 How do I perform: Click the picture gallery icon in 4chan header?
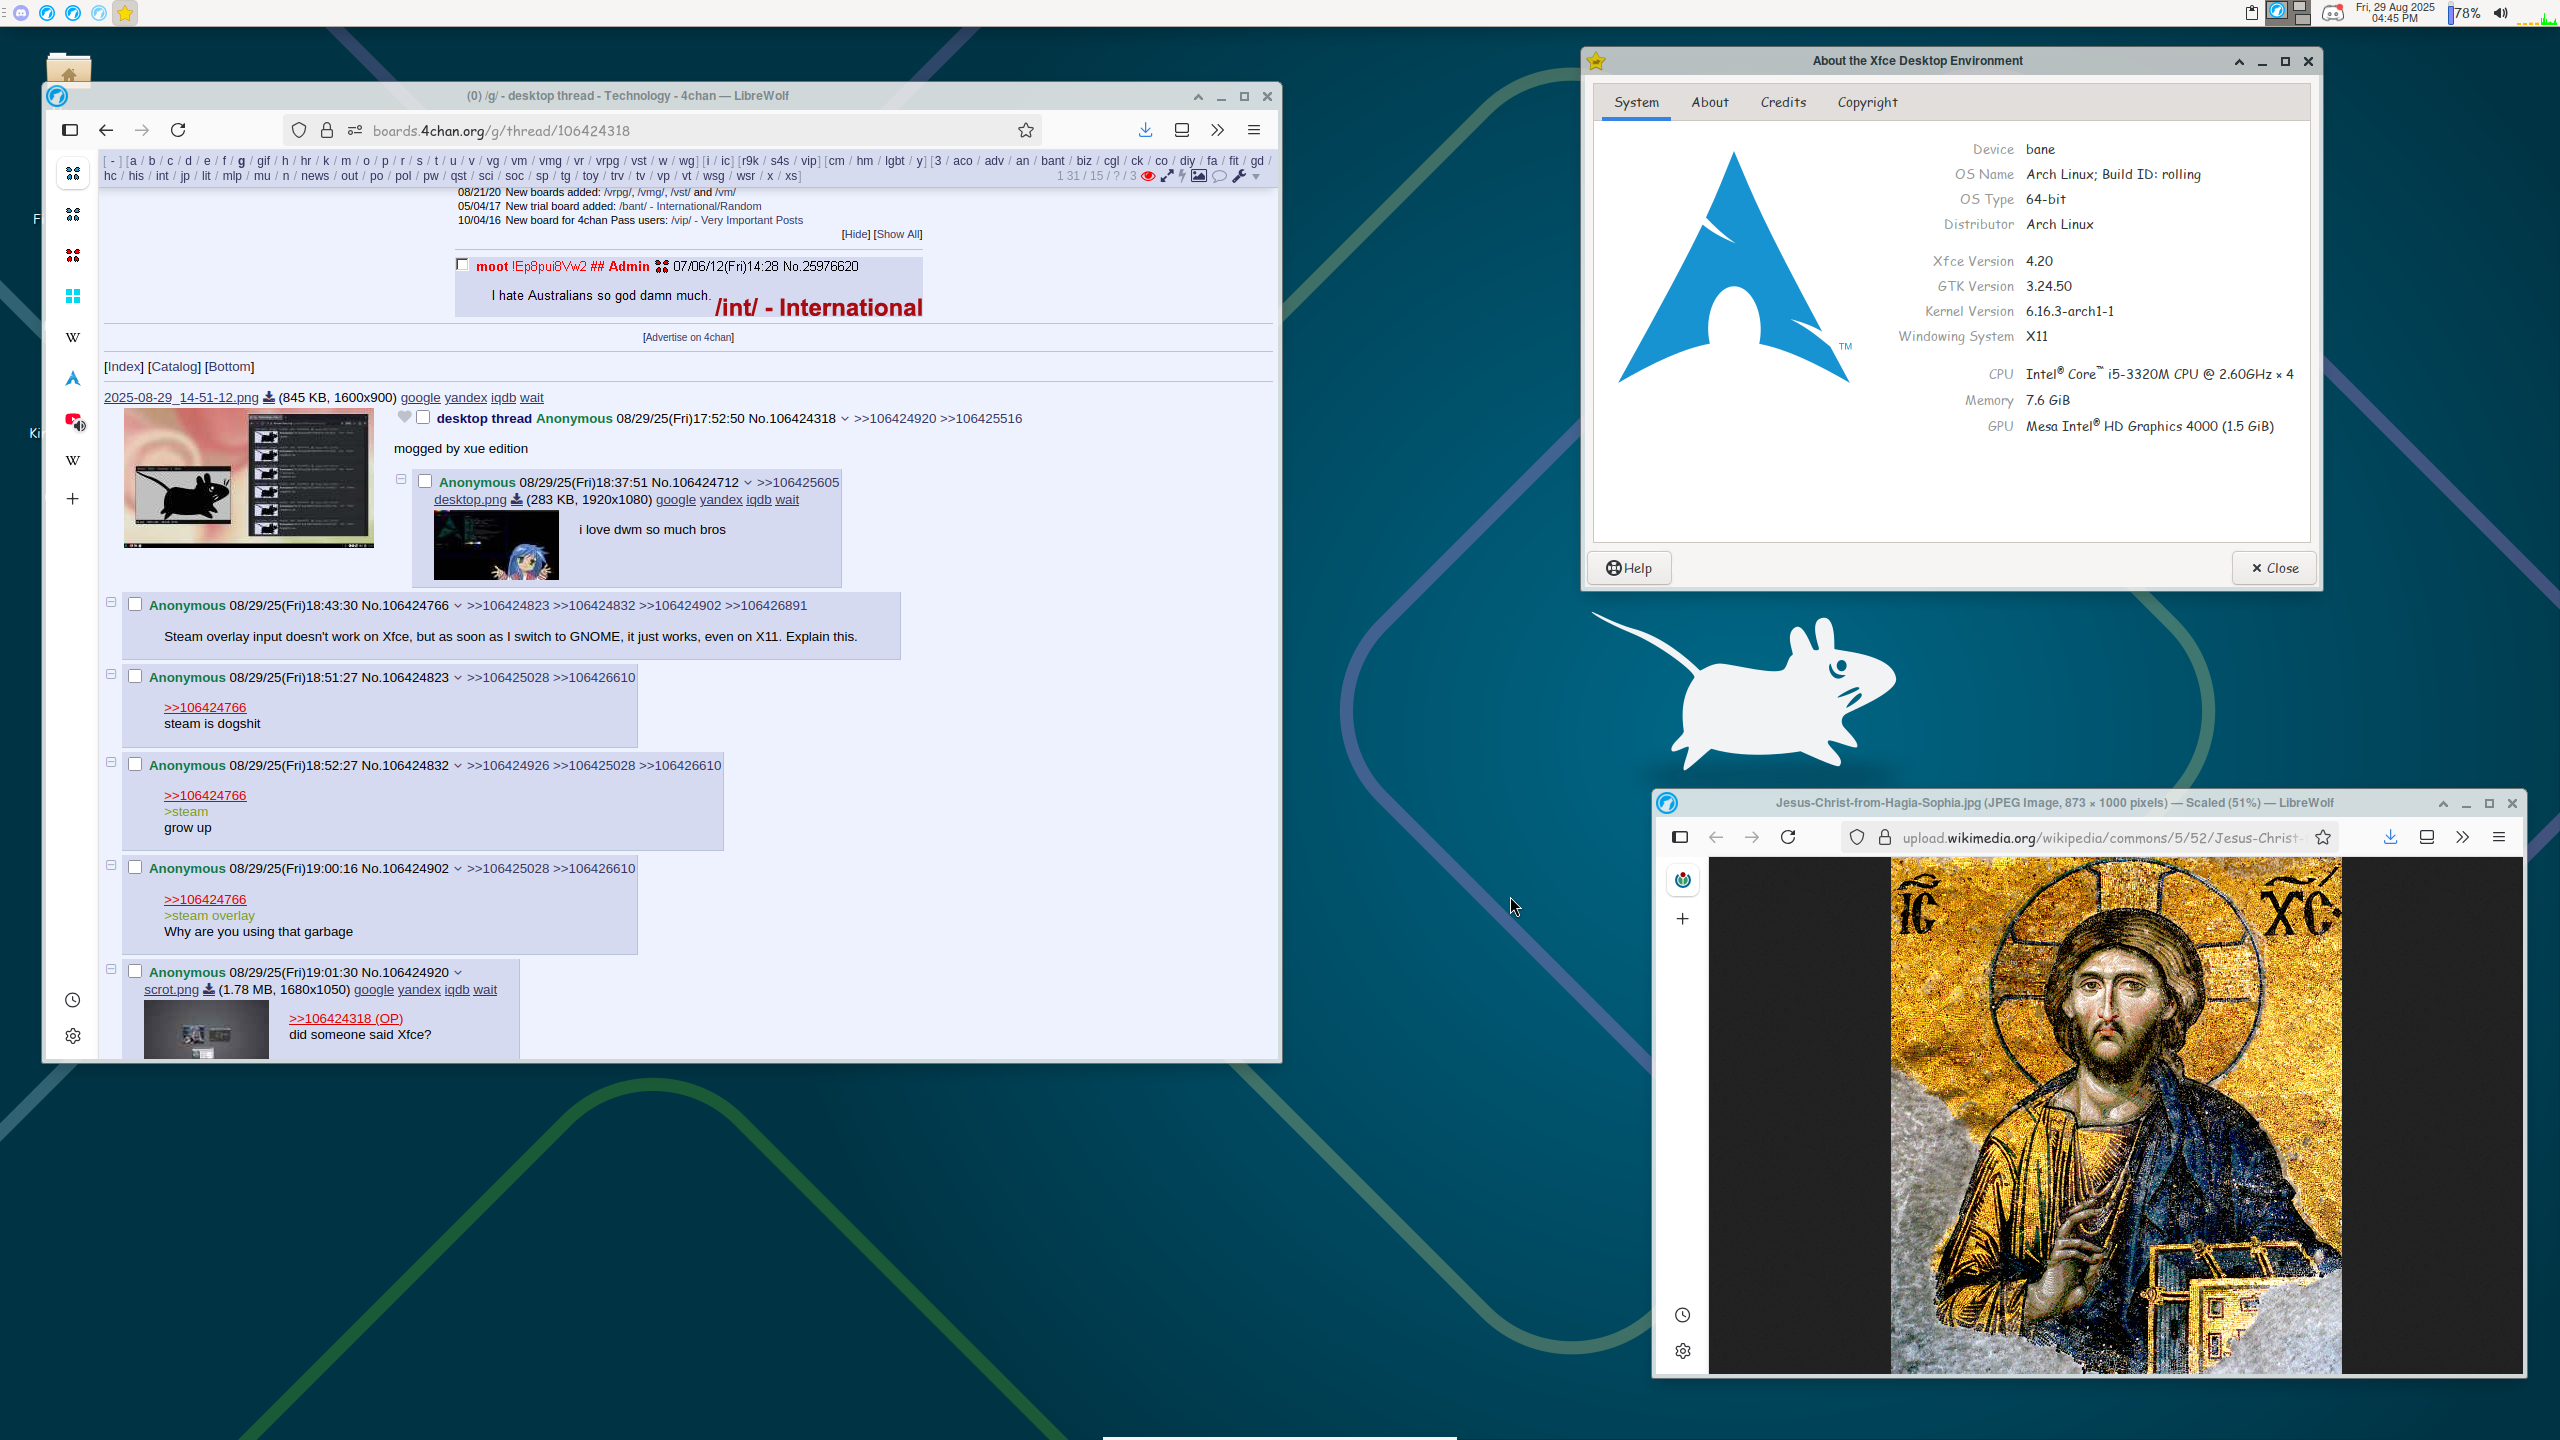click(x=1198, y=176)
